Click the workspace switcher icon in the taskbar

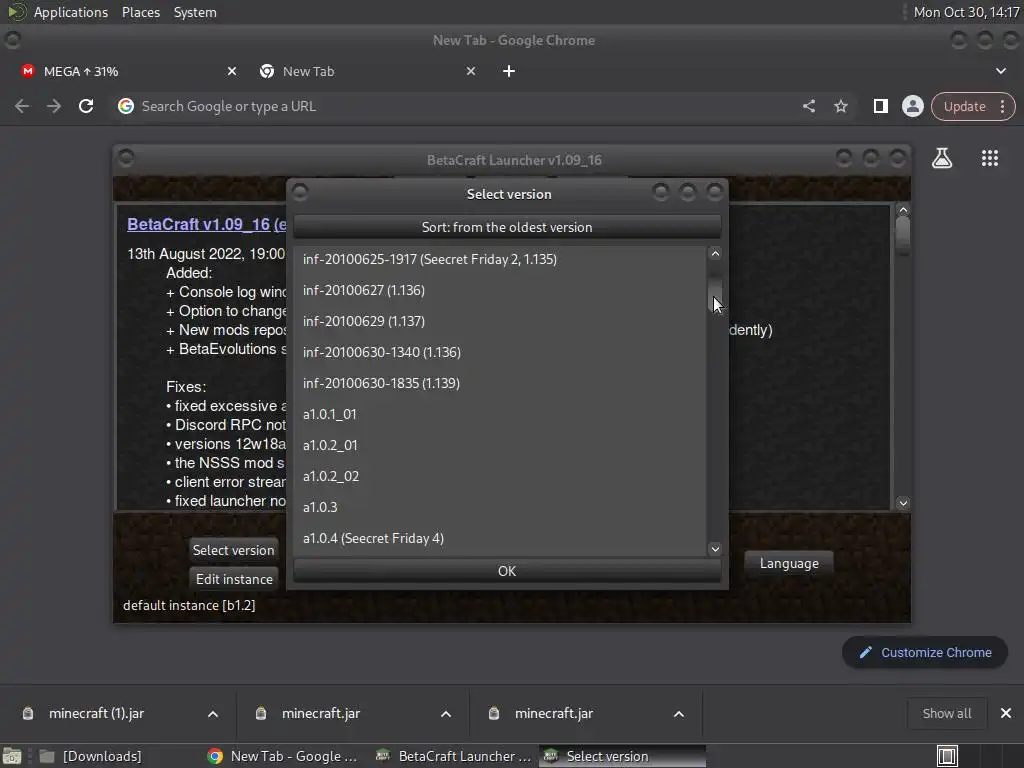[x=947, y=756]
